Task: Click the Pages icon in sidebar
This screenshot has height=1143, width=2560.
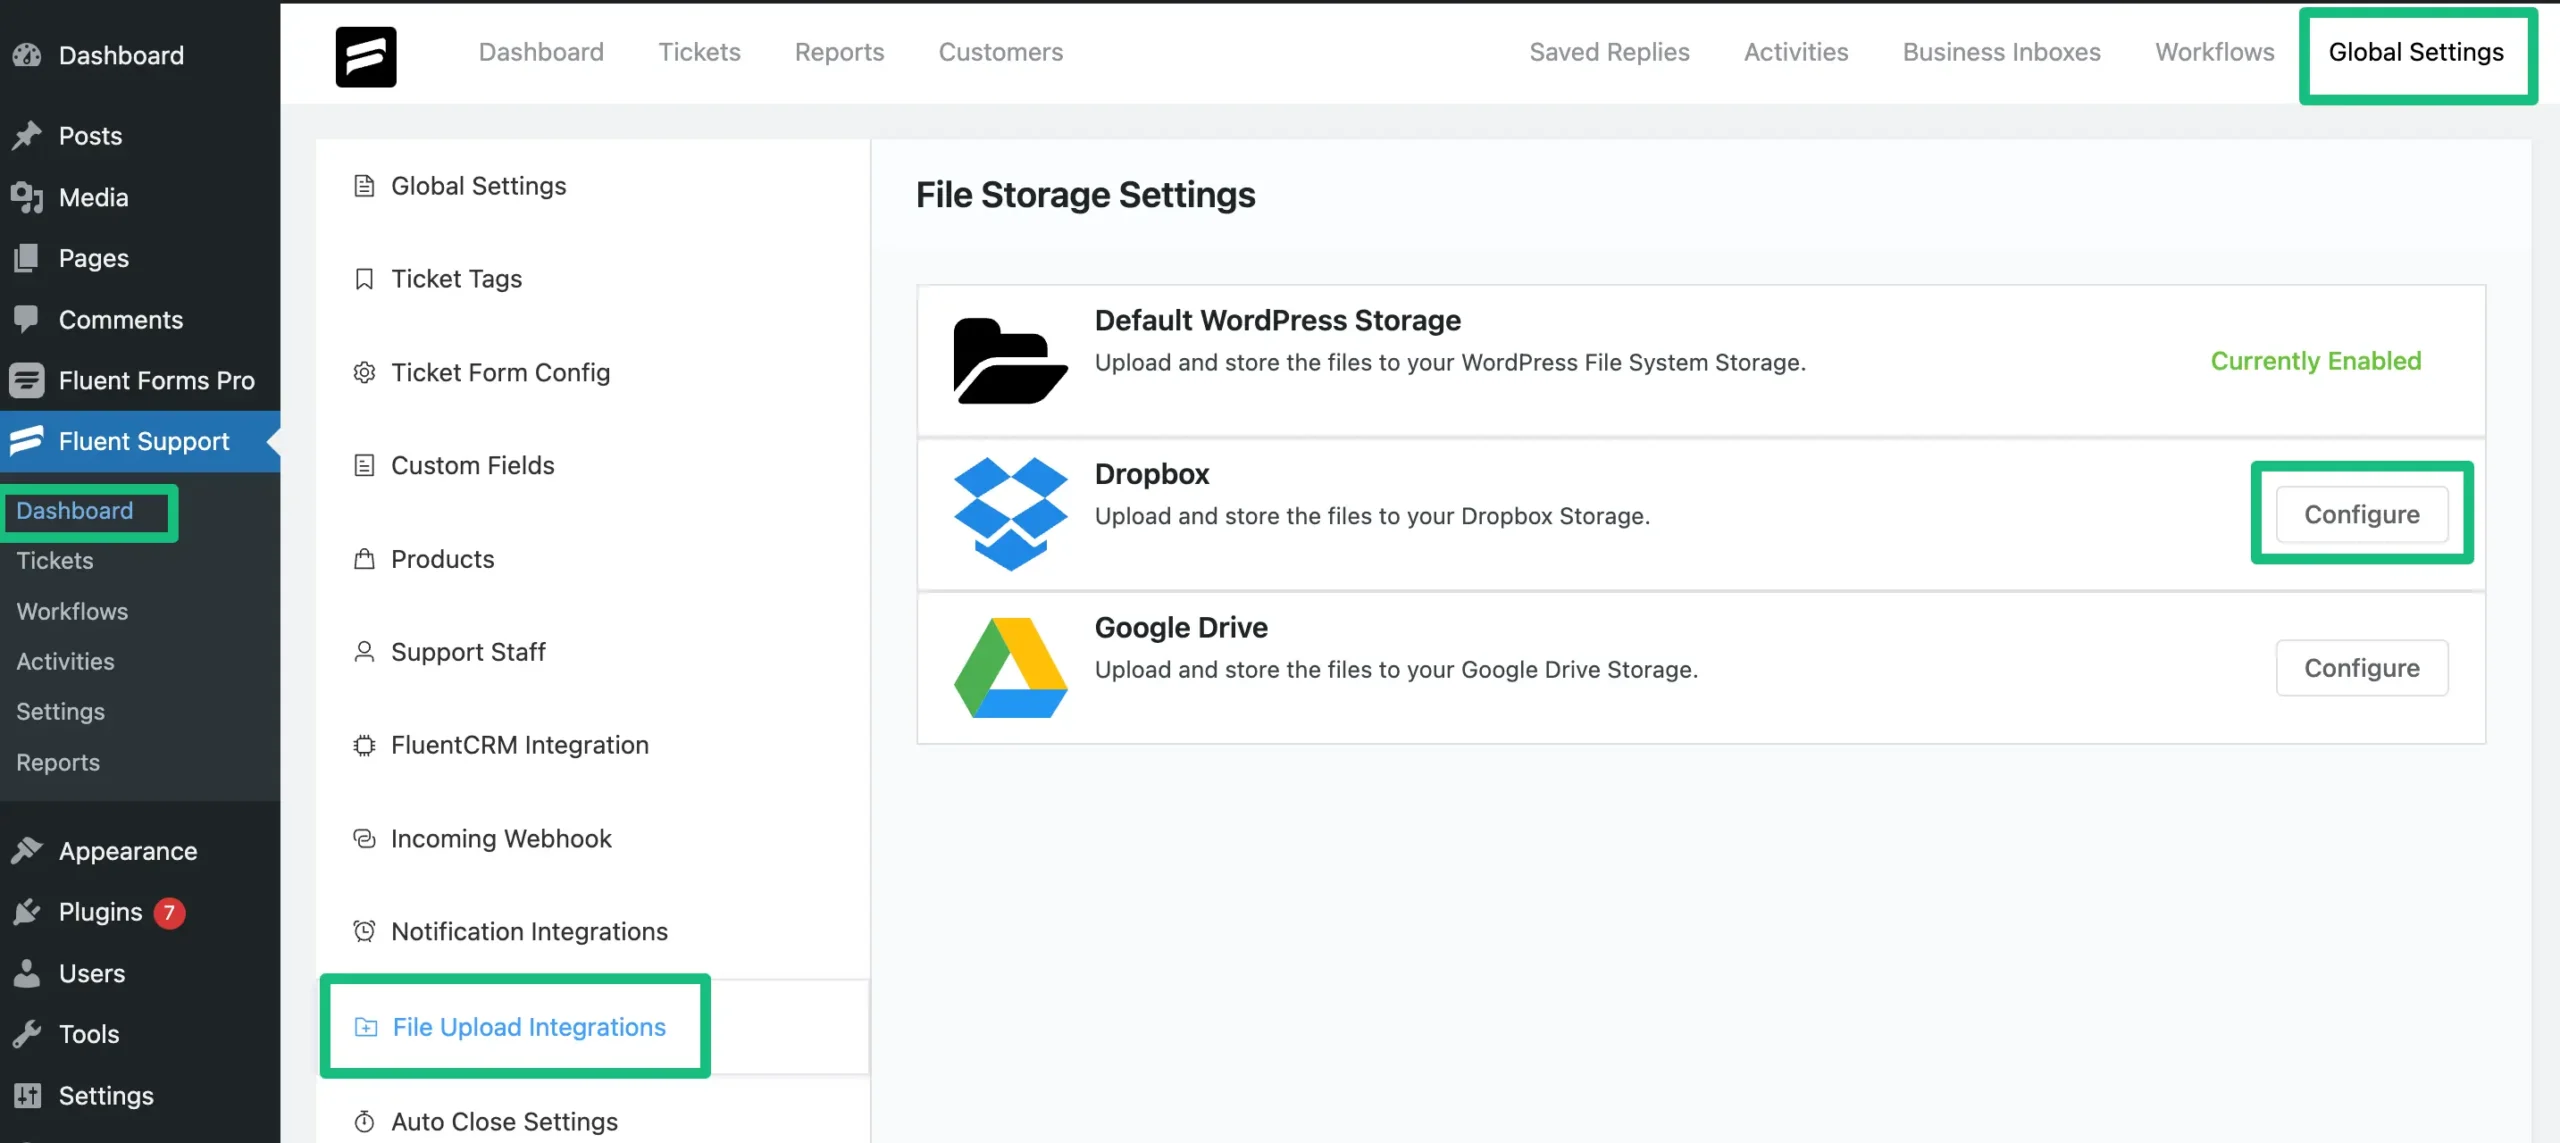Action: point(27,258)
